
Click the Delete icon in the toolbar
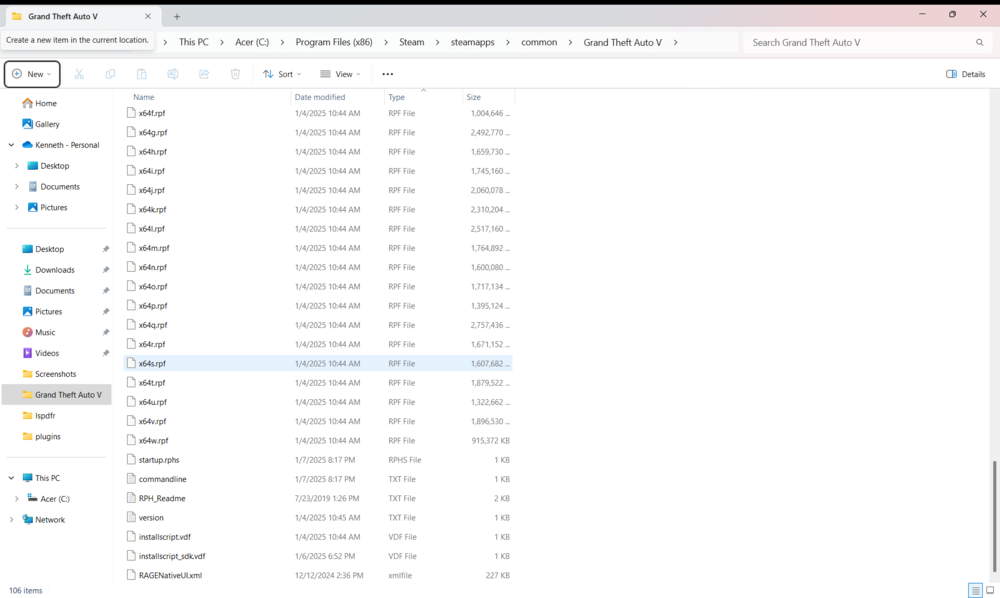pyautogui.click(x=235, y=73)
